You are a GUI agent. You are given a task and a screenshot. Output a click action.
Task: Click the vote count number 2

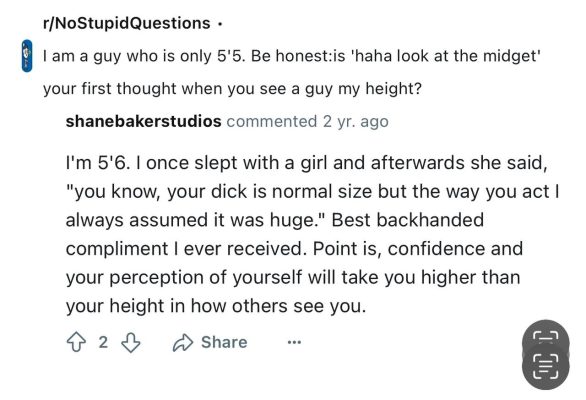point(103,342)
